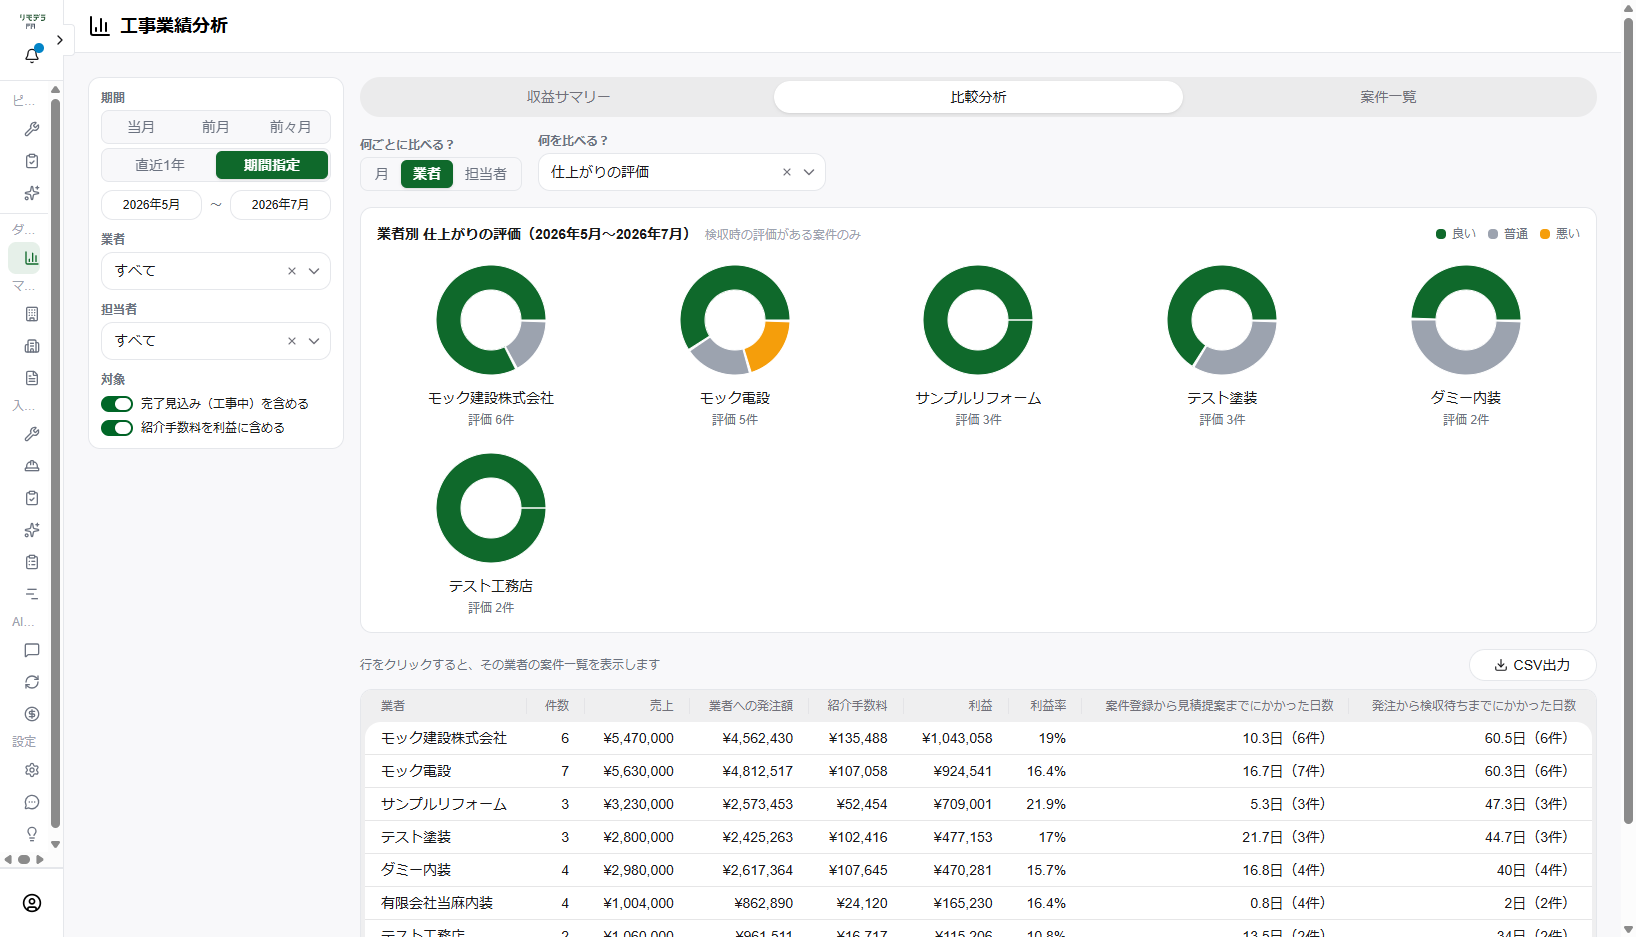The width and height of the screenshot is (1636, 937).
Task: Expand the sidebar with the chevron arrow
Action: coord(60,40)
